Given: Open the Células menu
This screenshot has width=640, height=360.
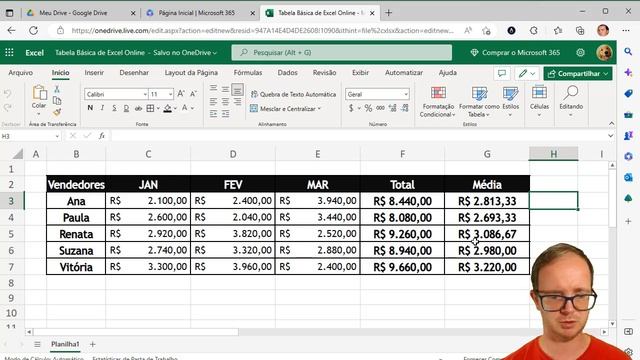Looking at the screenshot, I should 539,102.
